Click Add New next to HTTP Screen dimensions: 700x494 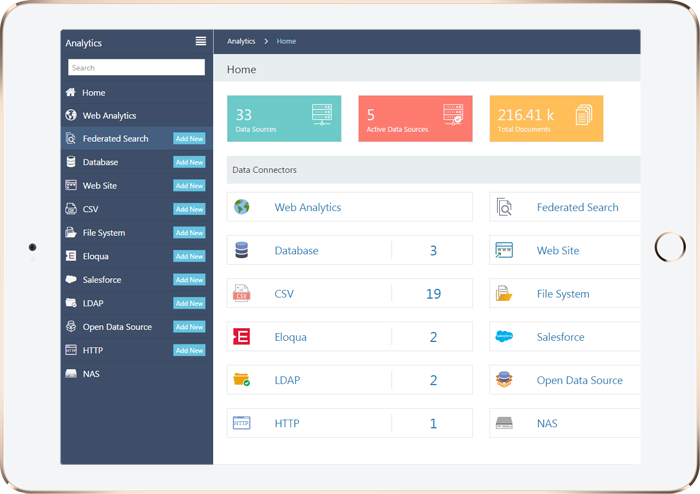point(189,350)
